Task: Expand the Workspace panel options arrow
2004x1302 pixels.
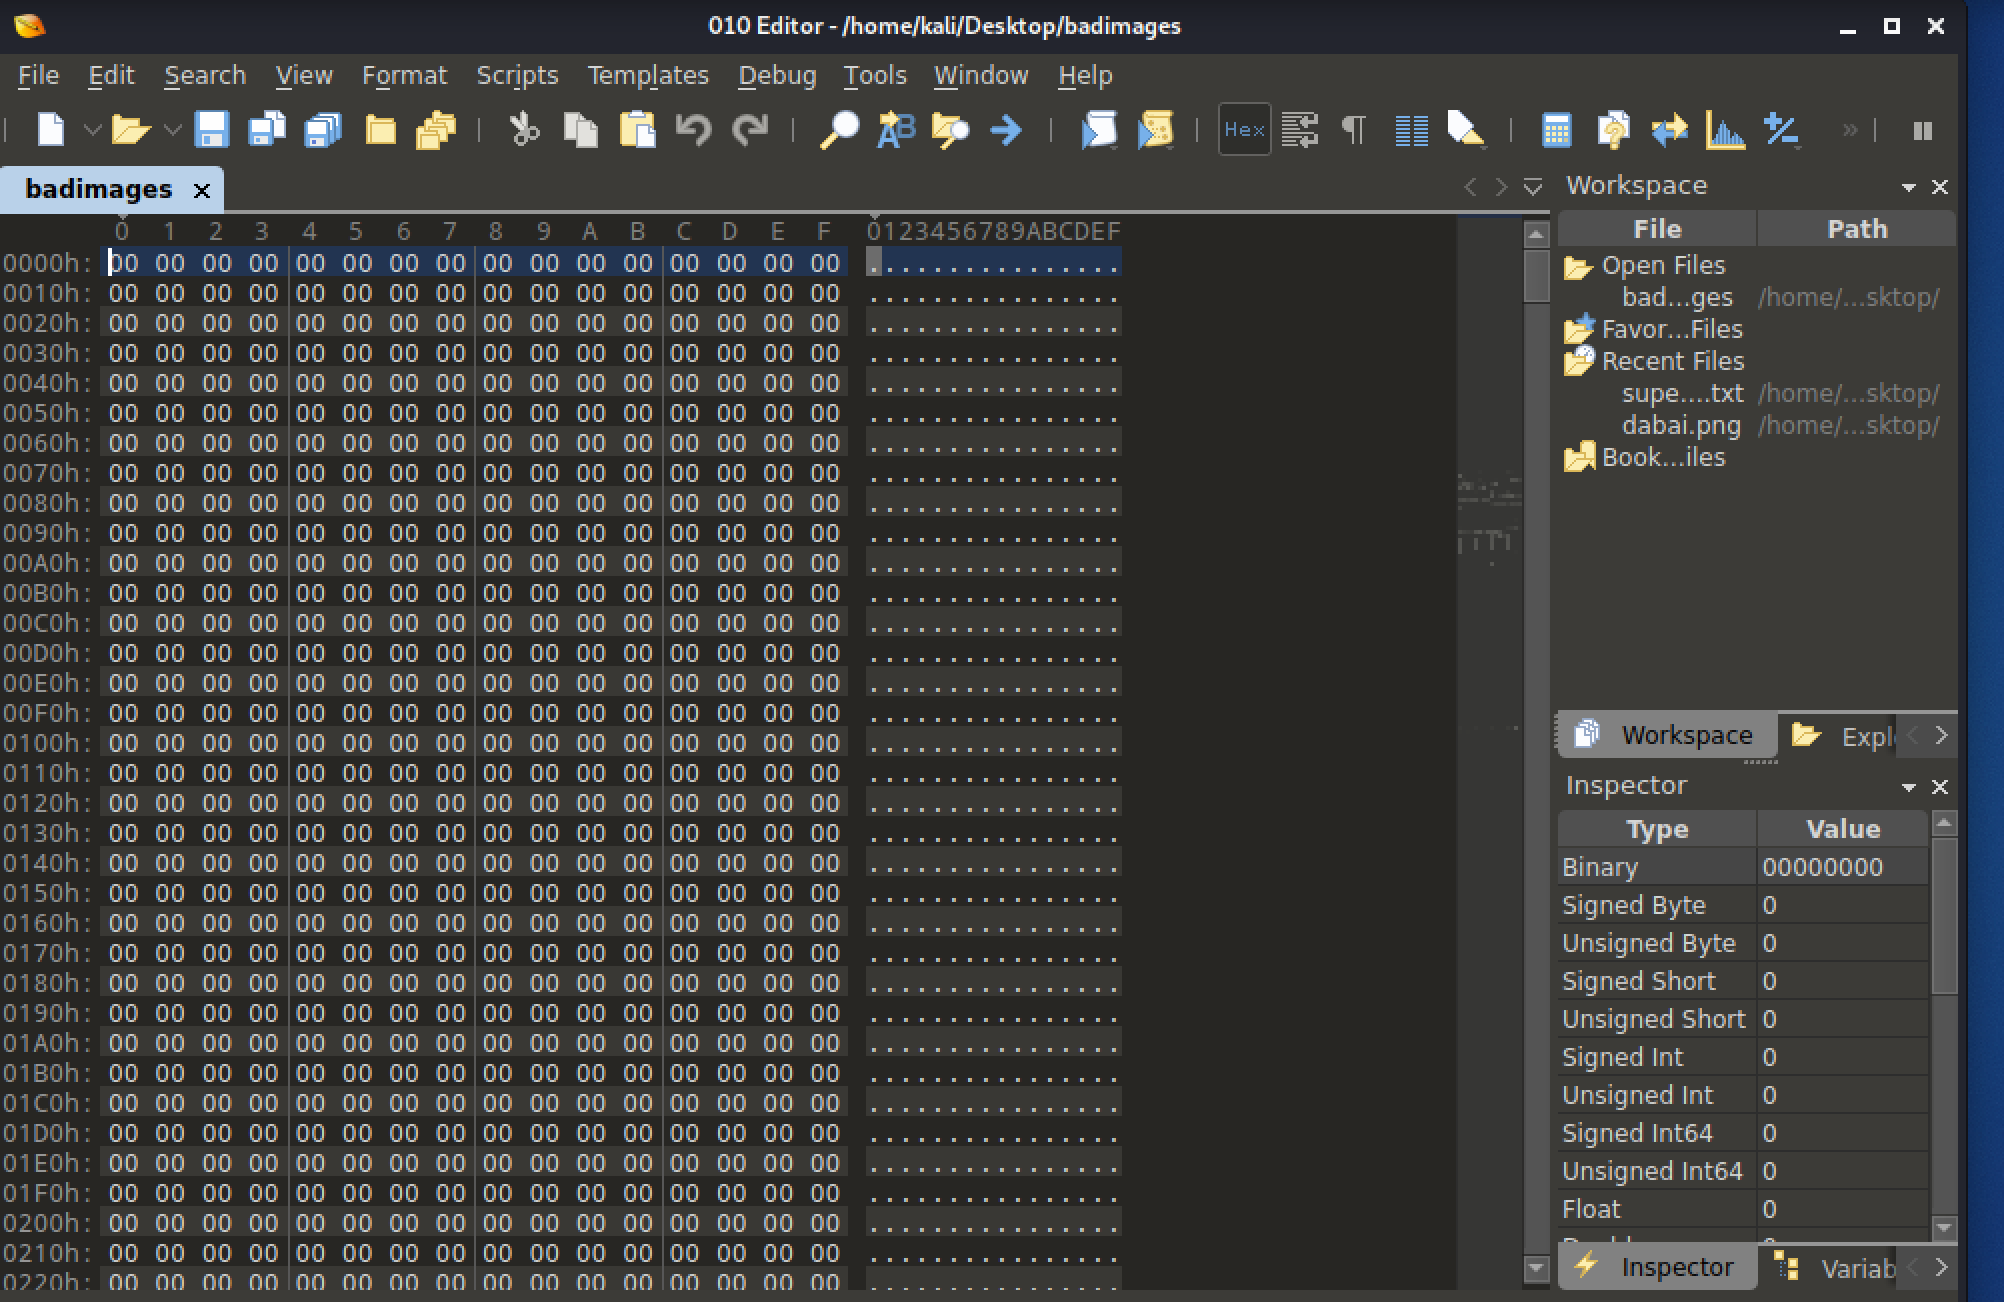Action: (x=1908, y=187)
